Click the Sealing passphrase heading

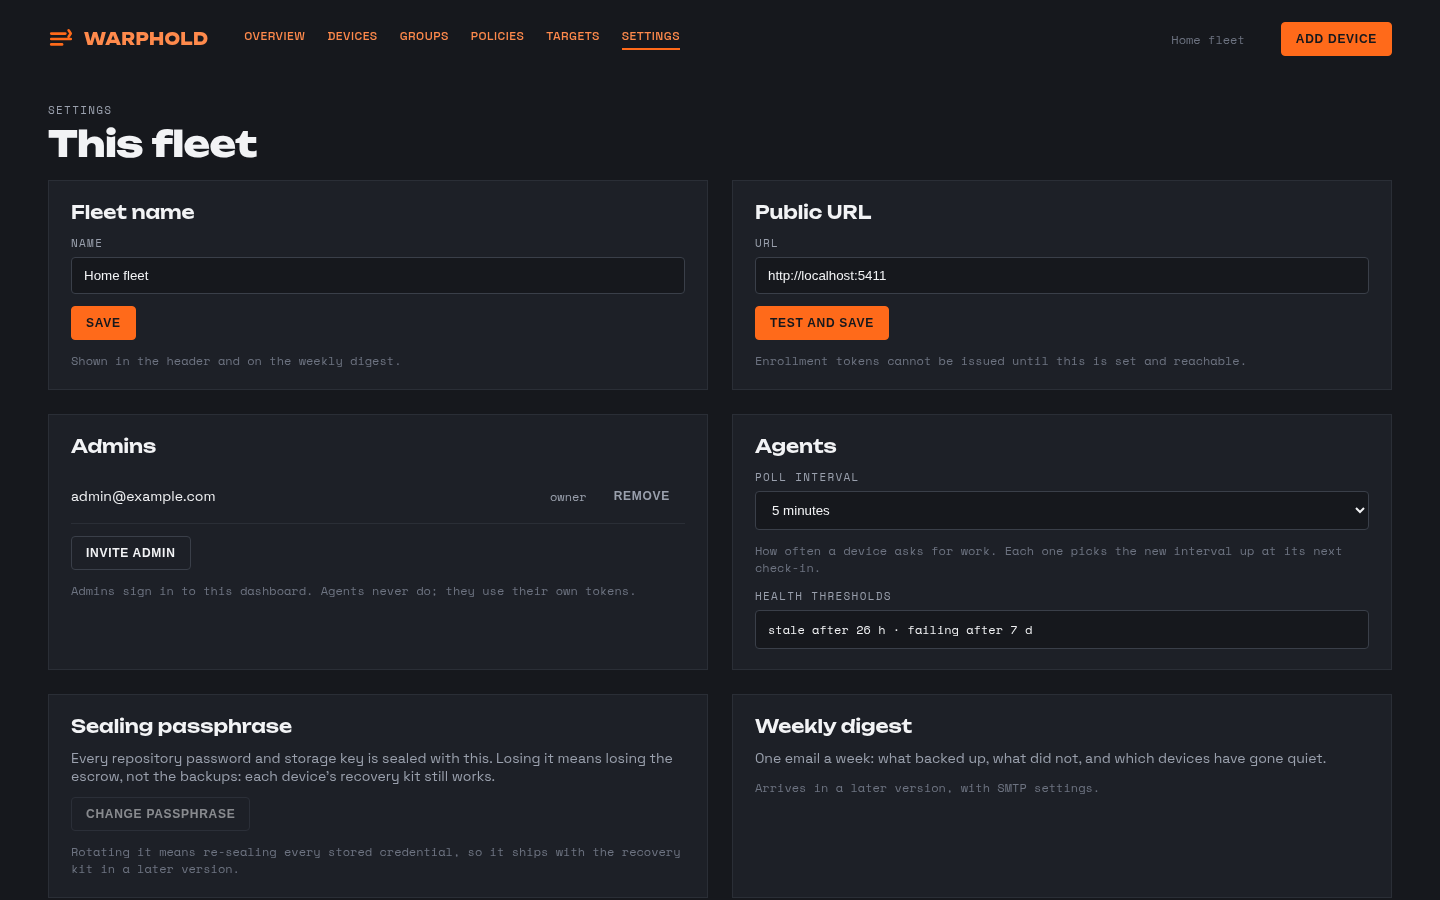tap(181, 726)
